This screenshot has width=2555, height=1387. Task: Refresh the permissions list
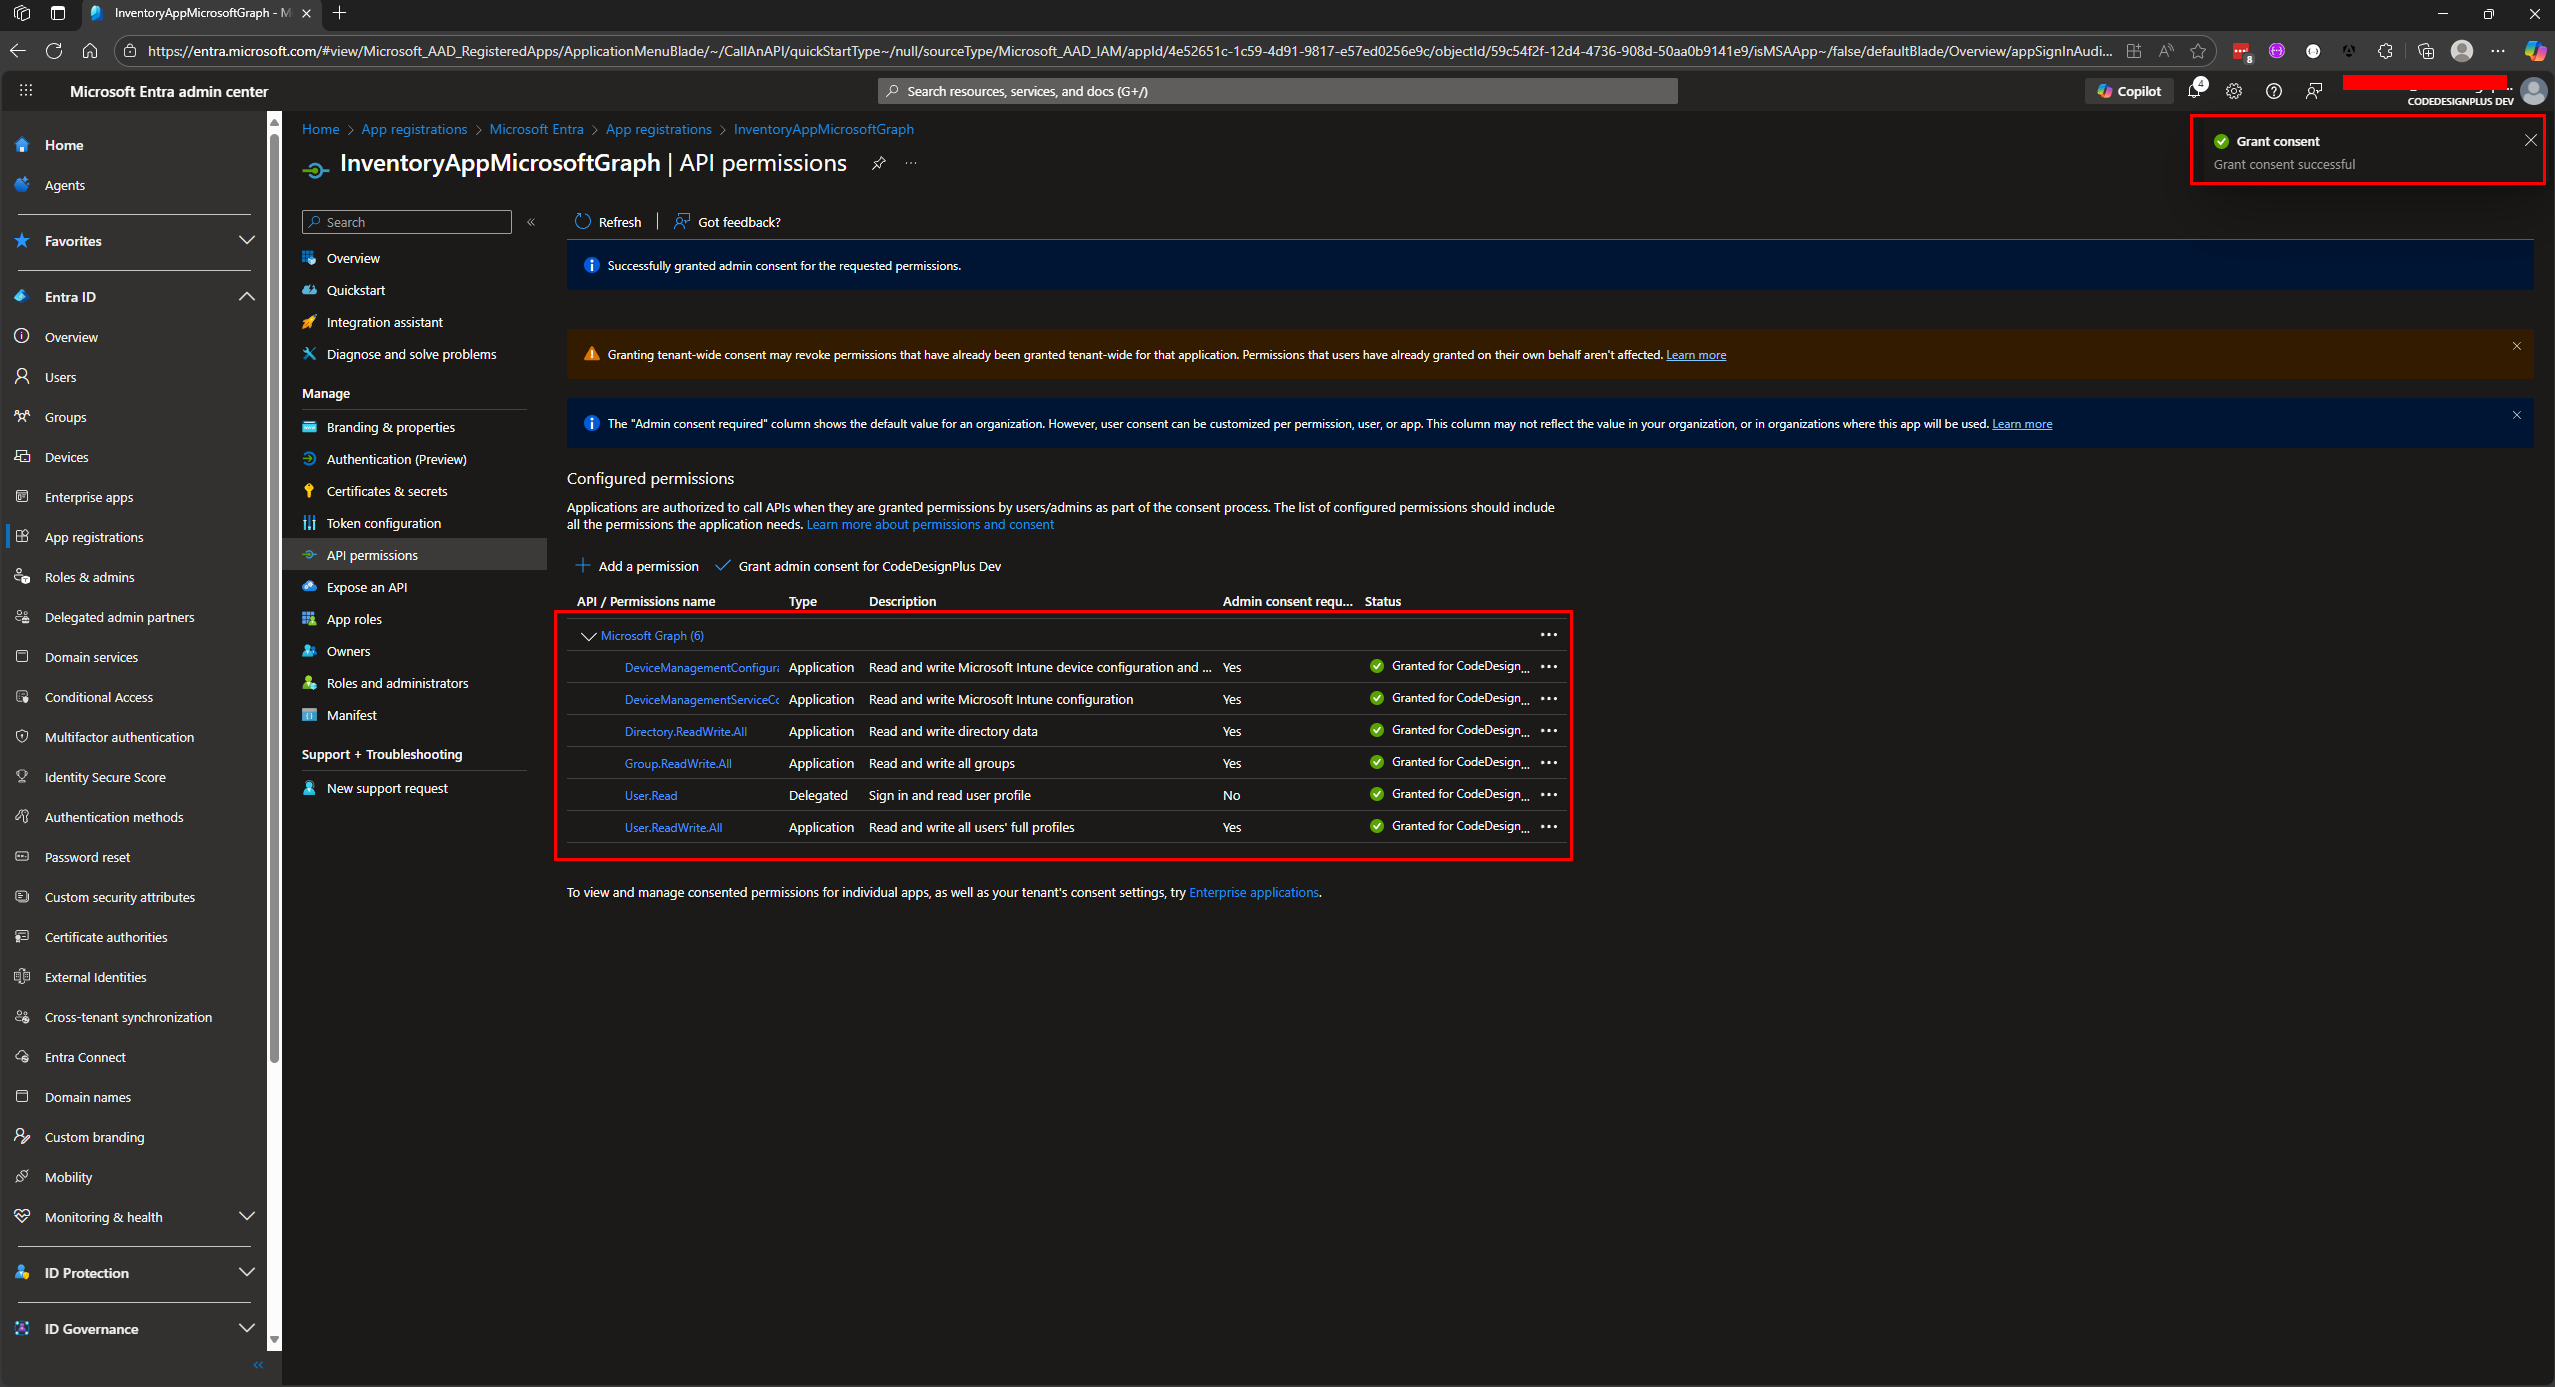click(x=608, y=222)
